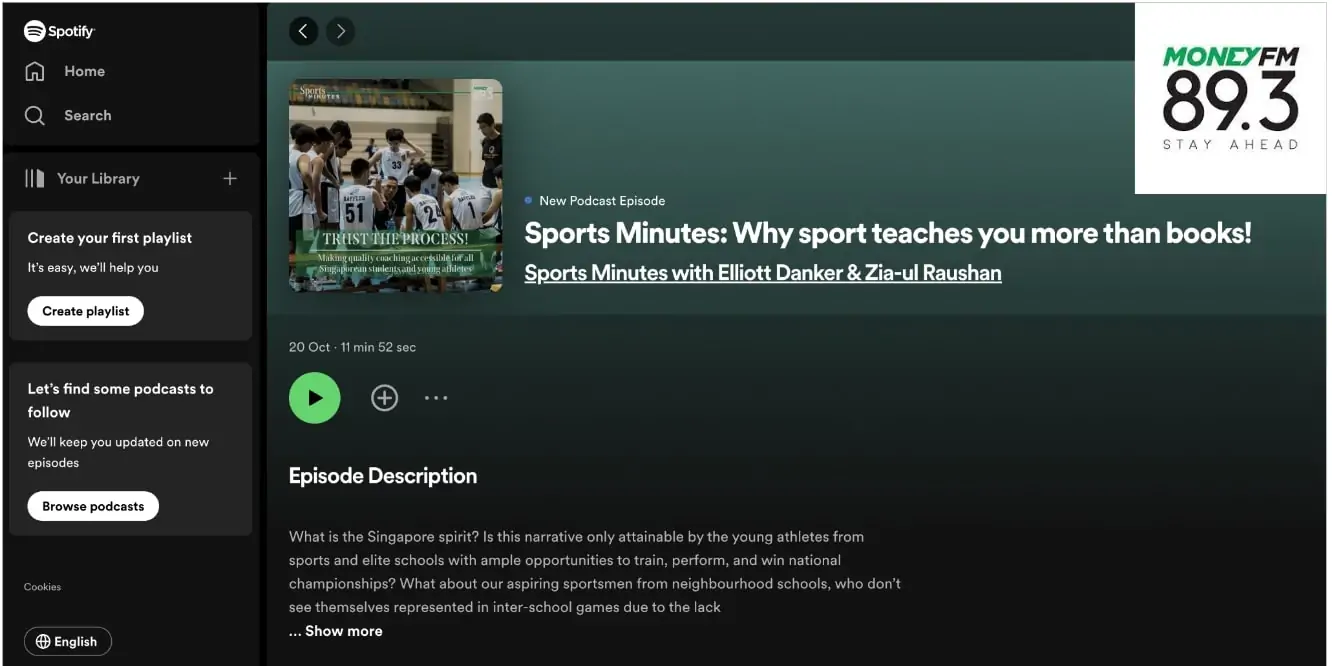Click the Search magnifier icon
This screenshot has height=666, width=1332.
[x=35, y=115]
